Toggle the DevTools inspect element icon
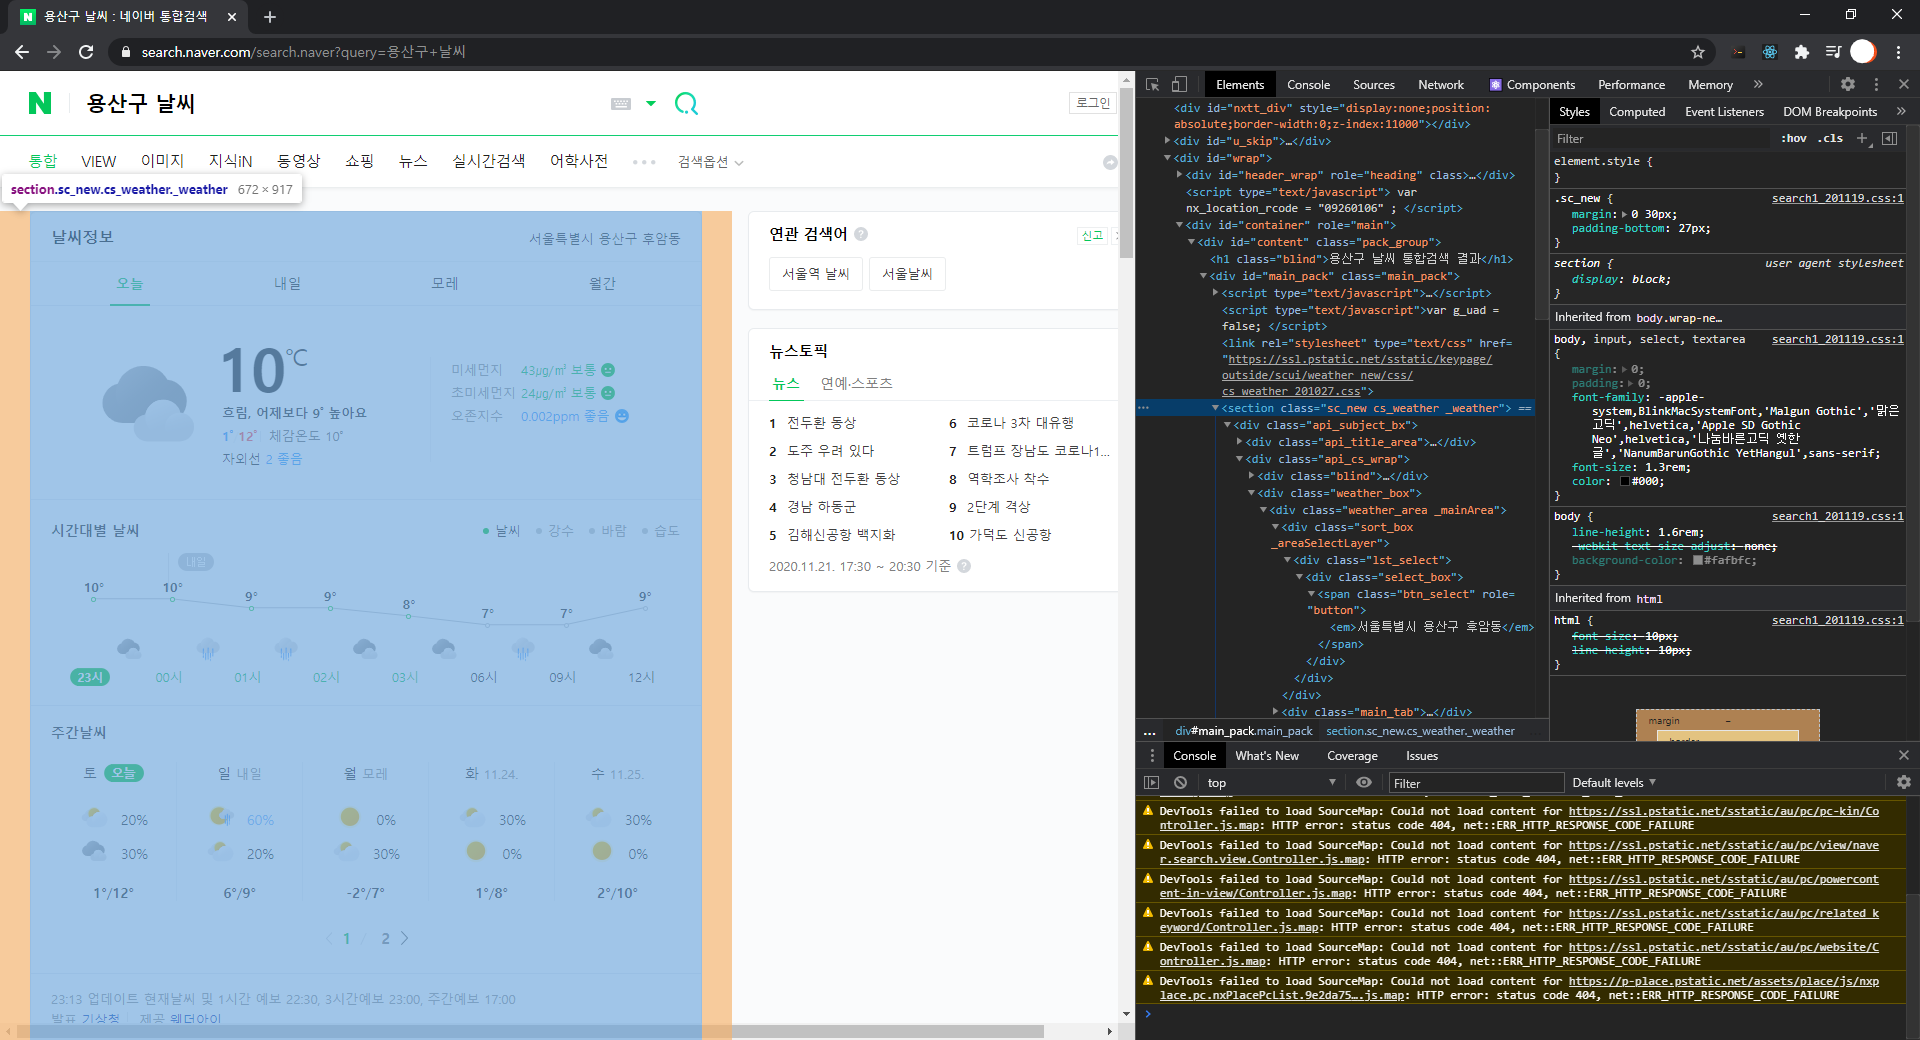Image resolution: width=1920 pixels, height=1040 pixels. (x=1153, y=85)
